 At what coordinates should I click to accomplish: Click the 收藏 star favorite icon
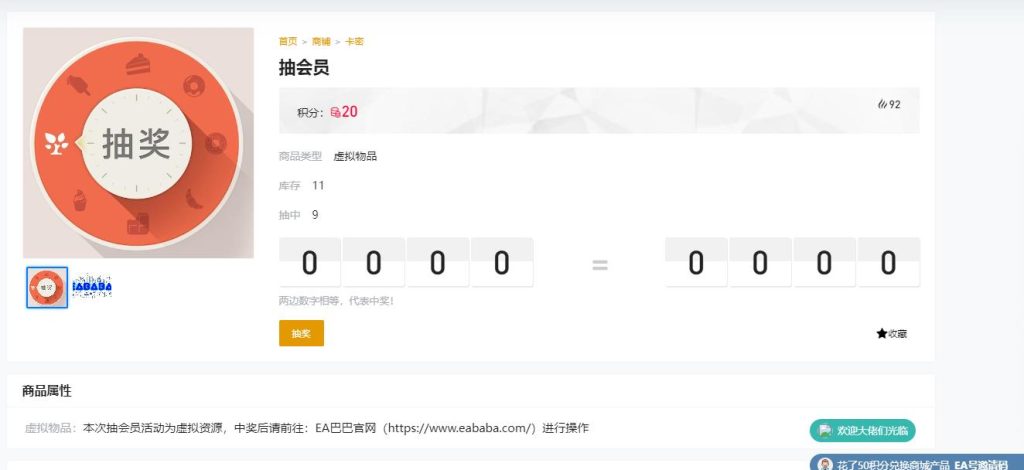(882, 334)
